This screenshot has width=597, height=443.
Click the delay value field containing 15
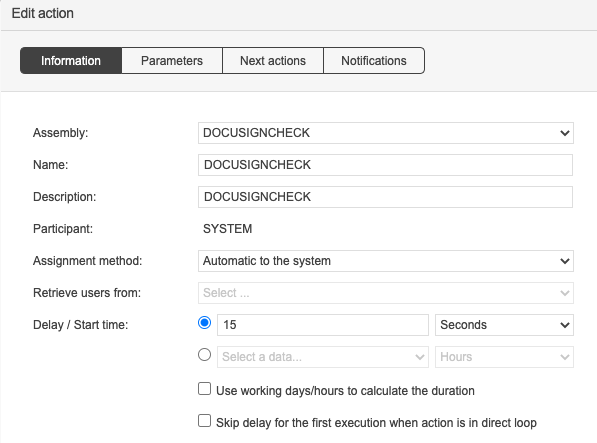tap(323, 325)
